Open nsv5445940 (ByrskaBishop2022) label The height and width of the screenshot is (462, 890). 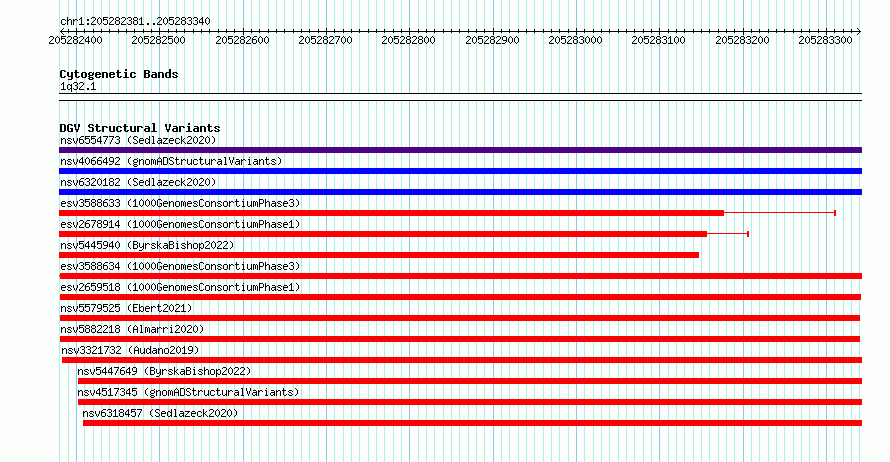coord(147,245)
